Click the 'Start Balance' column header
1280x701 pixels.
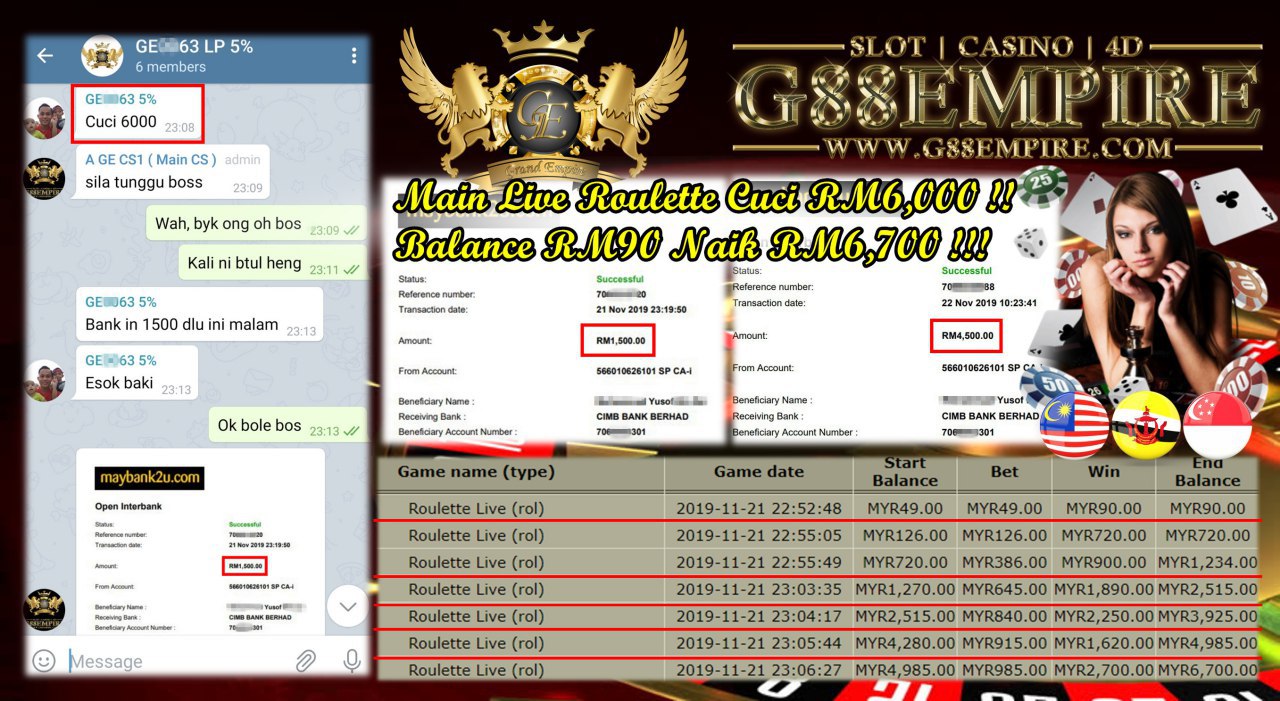pyautogui.click(x=905, y=471)
